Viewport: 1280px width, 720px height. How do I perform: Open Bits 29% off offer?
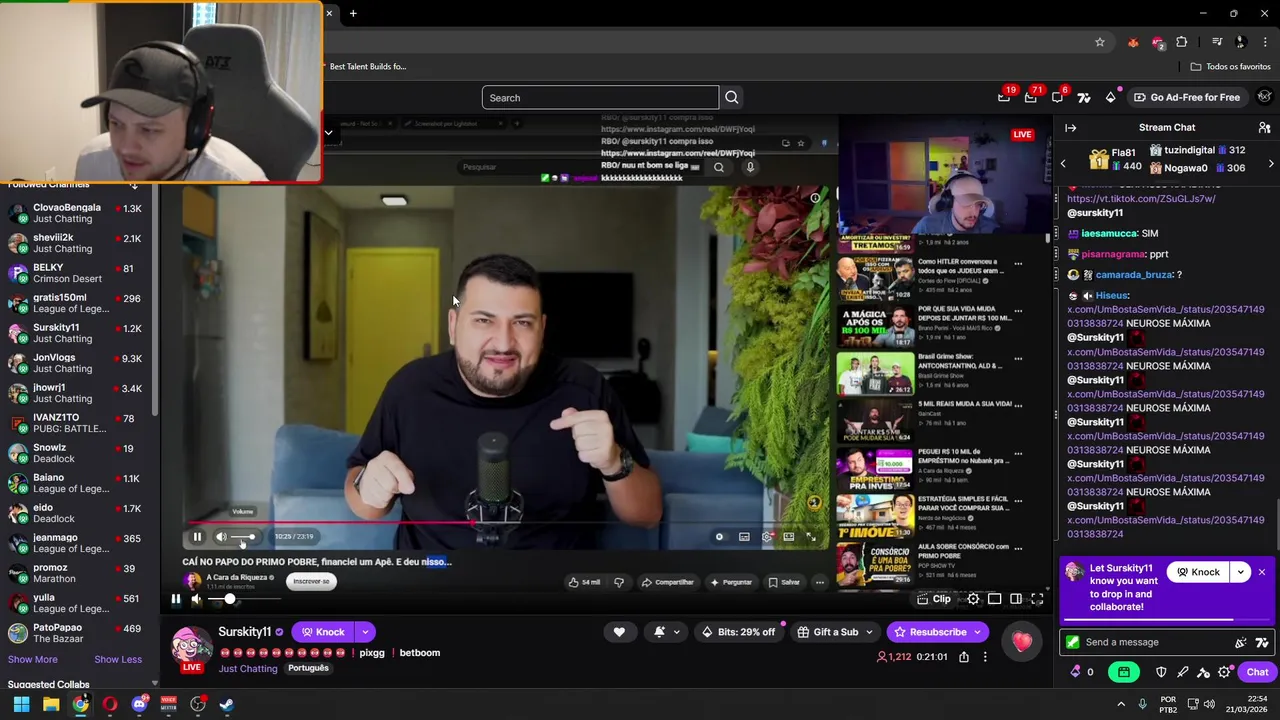click(x=739, y=632)
